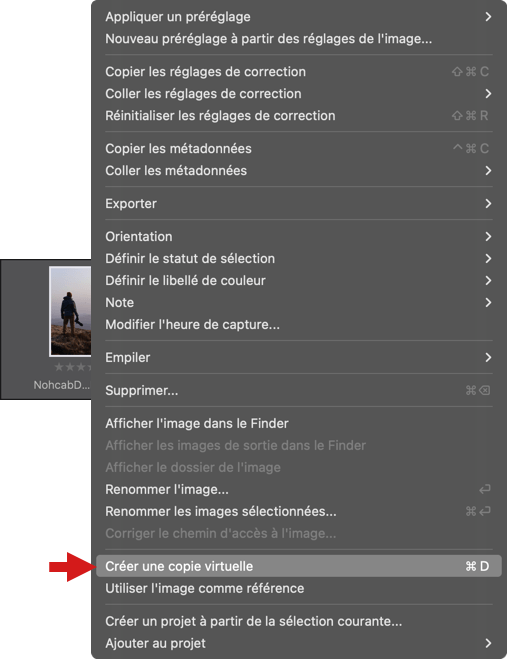Select Utiliser l'image comme référence
Image resolution: width=507 pixels, height=659 pixels.
pos(298,588)
